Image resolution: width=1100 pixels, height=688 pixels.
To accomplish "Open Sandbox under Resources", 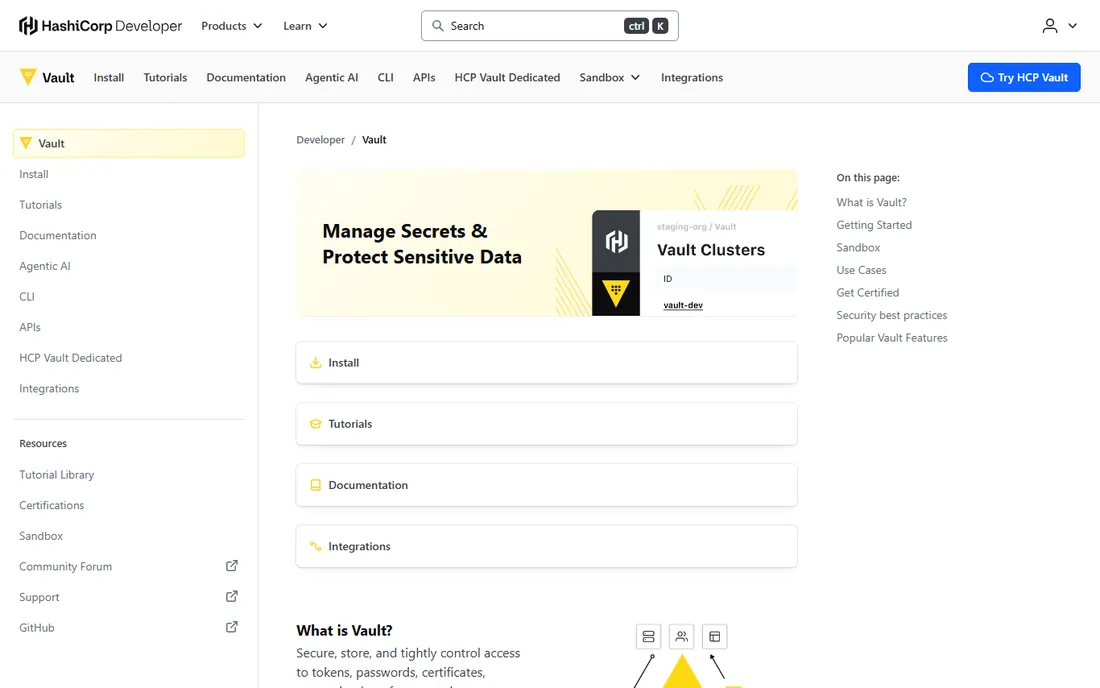I will click(41, 536).
